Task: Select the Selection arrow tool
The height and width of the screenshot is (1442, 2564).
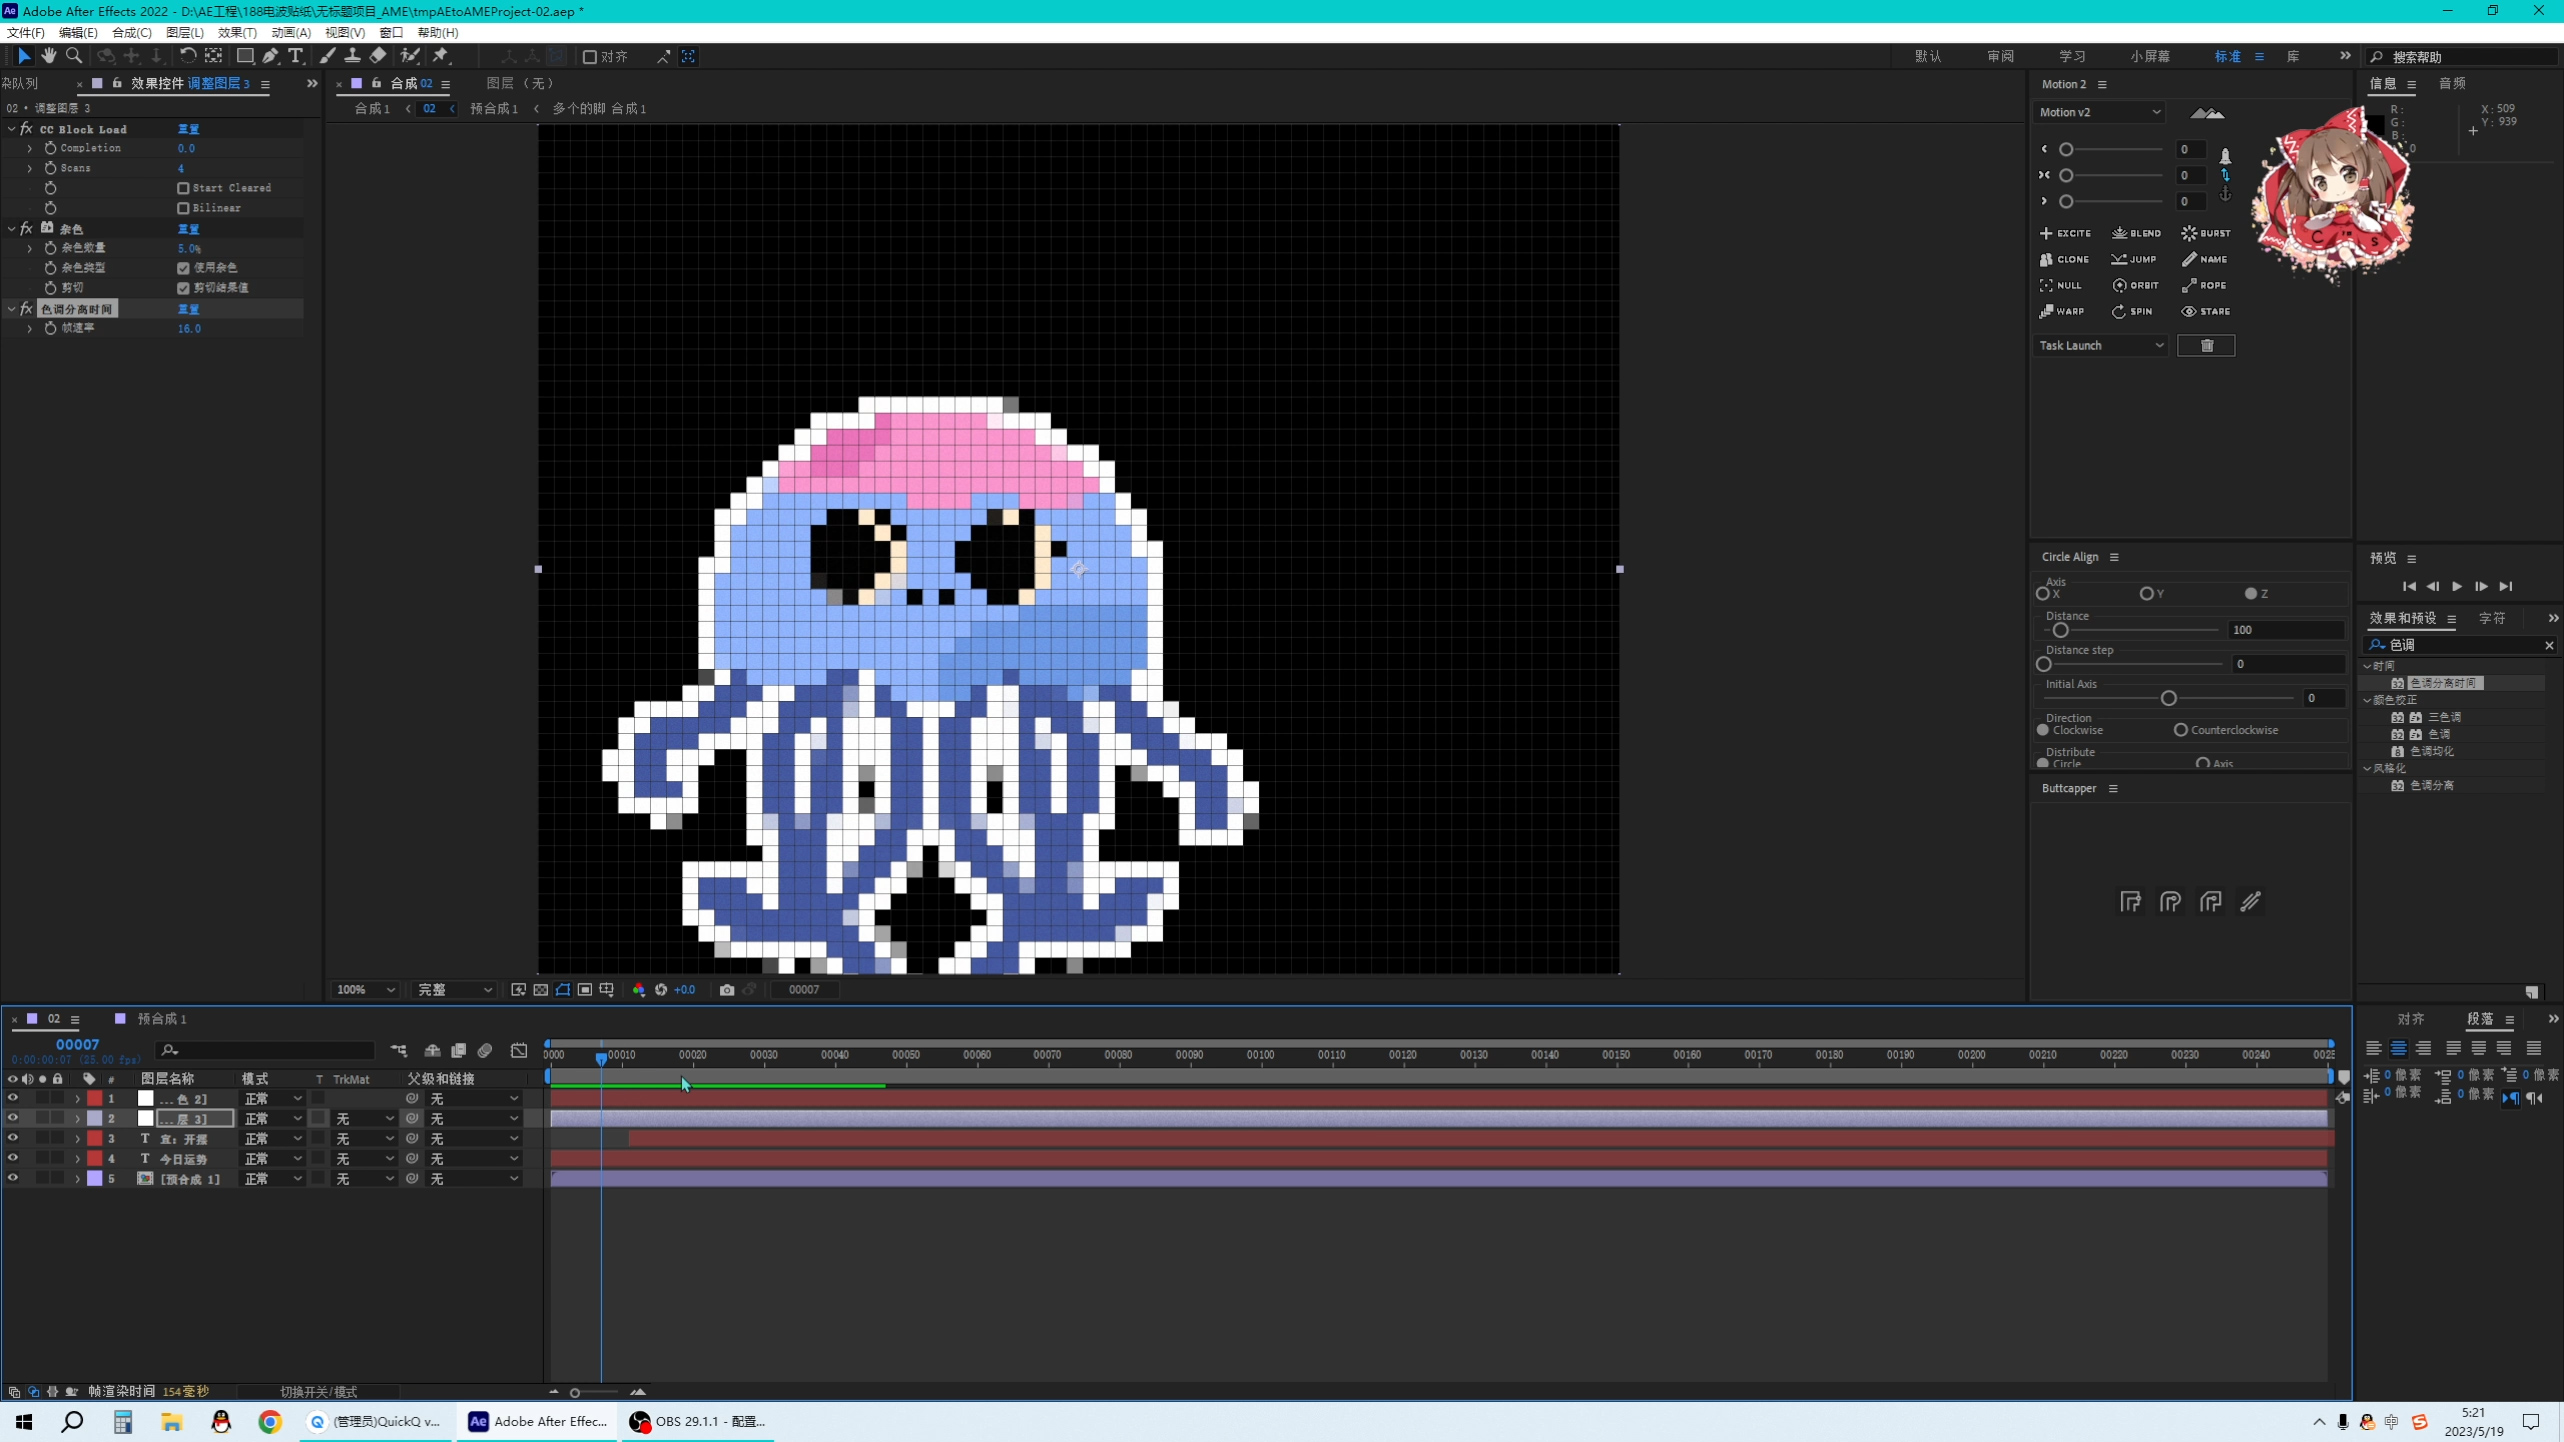Action: 24,56
